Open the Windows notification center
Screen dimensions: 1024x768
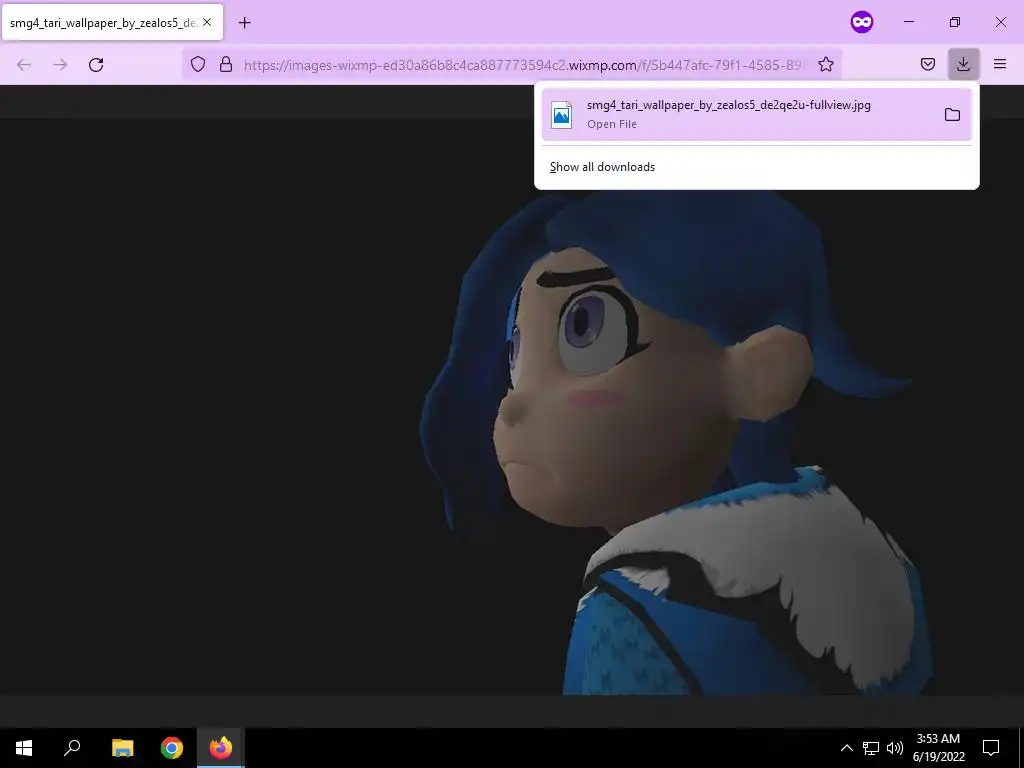[x=991, y=748]
